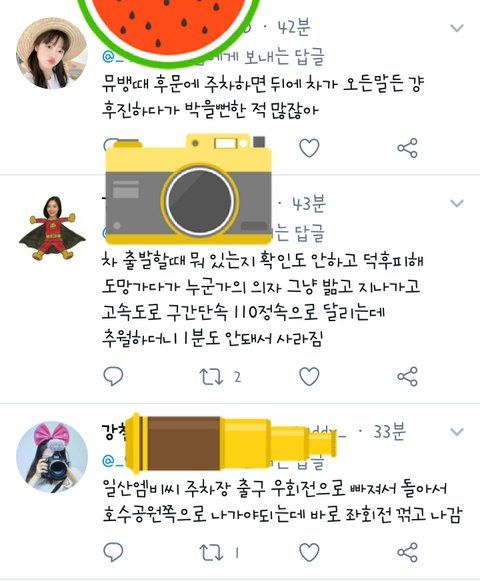Viewport: 480px width, 581px height.
Task: Open the tweet text starting 일산엠비씨 주차장
Action: [282, 501]
